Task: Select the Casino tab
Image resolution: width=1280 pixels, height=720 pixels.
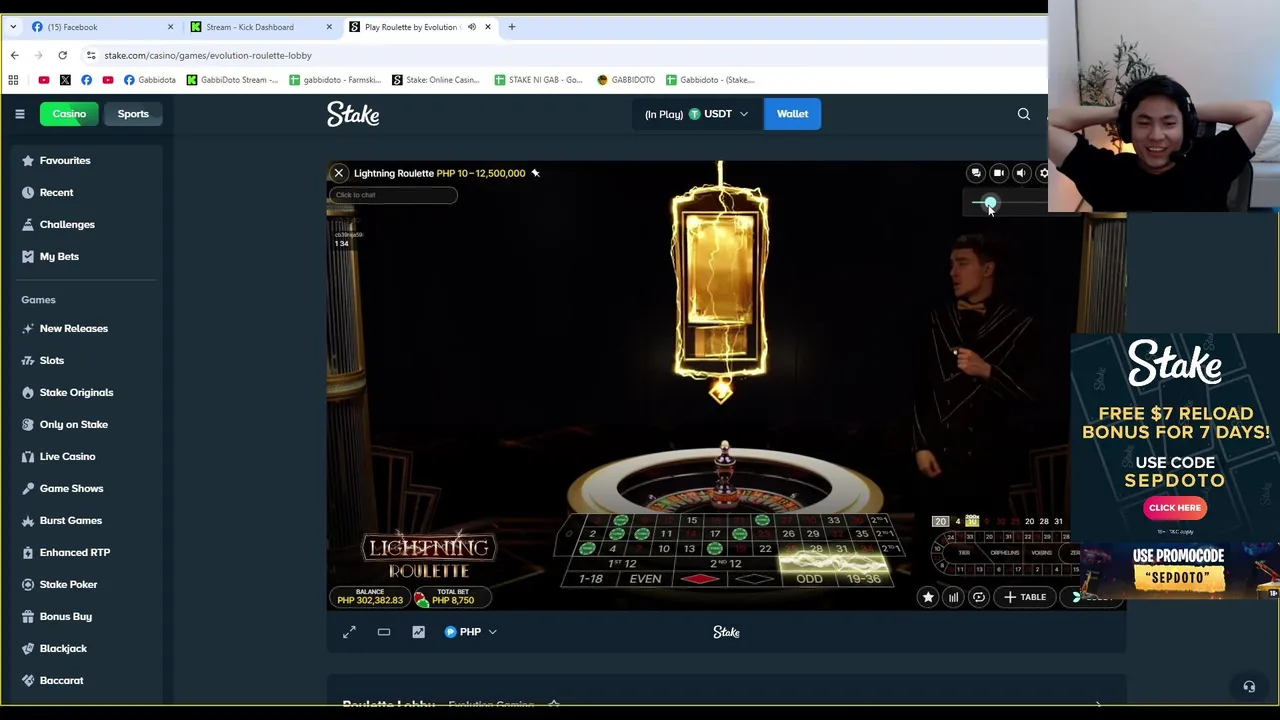Action: pyautogui.click(x=69, y=114)
